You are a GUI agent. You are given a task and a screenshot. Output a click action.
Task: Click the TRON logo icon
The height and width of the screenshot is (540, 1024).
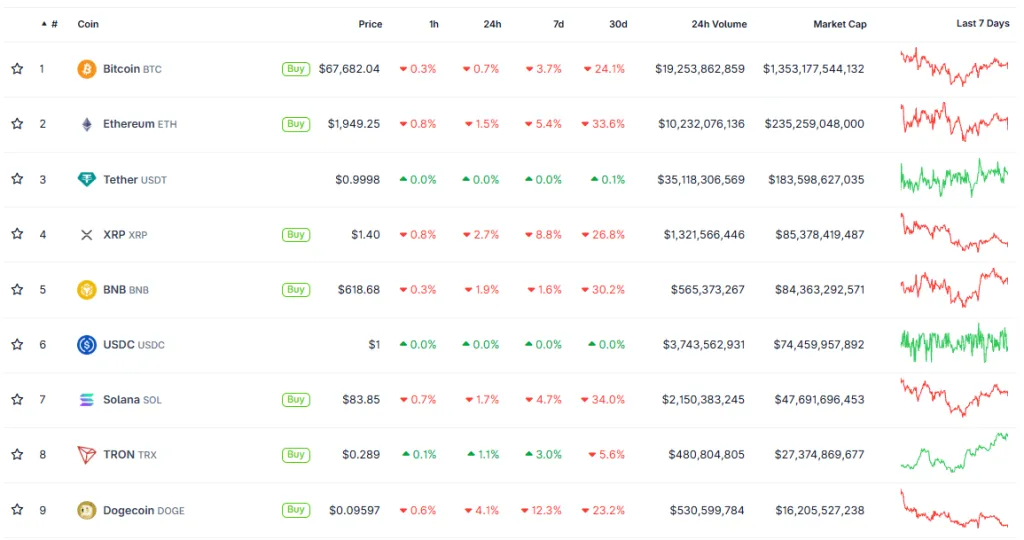click(87, 455)
